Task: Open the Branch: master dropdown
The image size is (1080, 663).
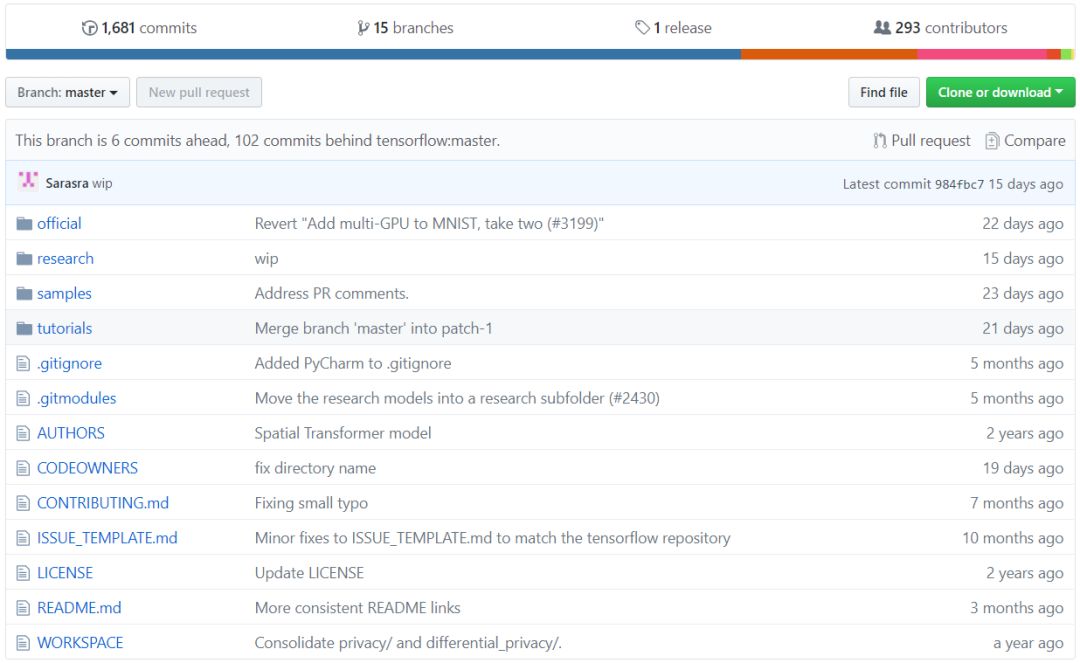Action: pos(67,93)
